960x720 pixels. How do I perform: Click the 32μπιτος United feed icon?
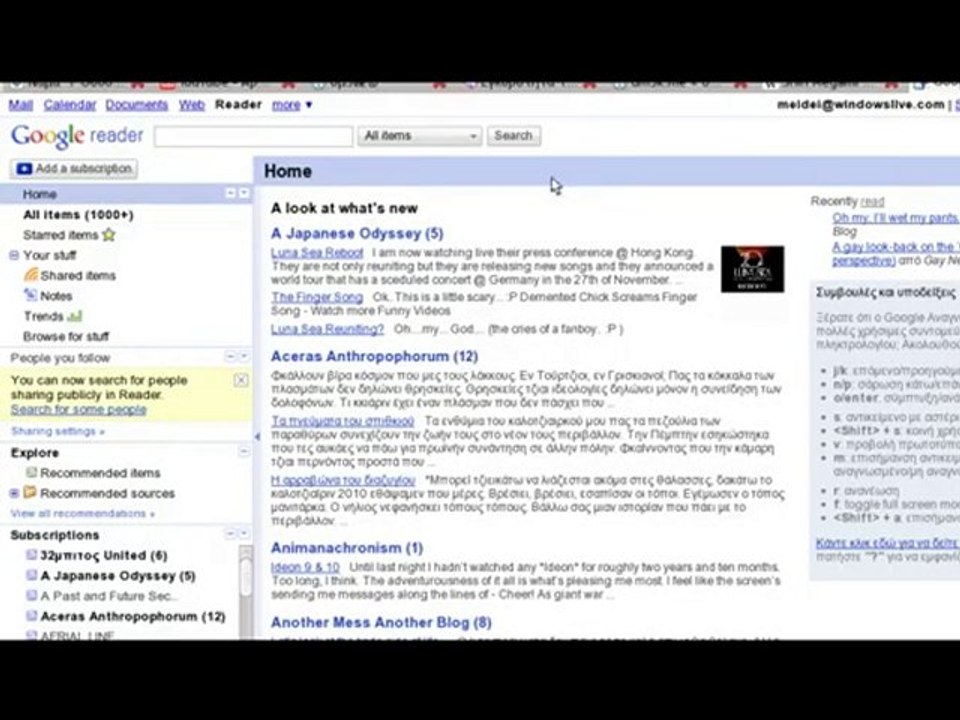click(31, 555)
